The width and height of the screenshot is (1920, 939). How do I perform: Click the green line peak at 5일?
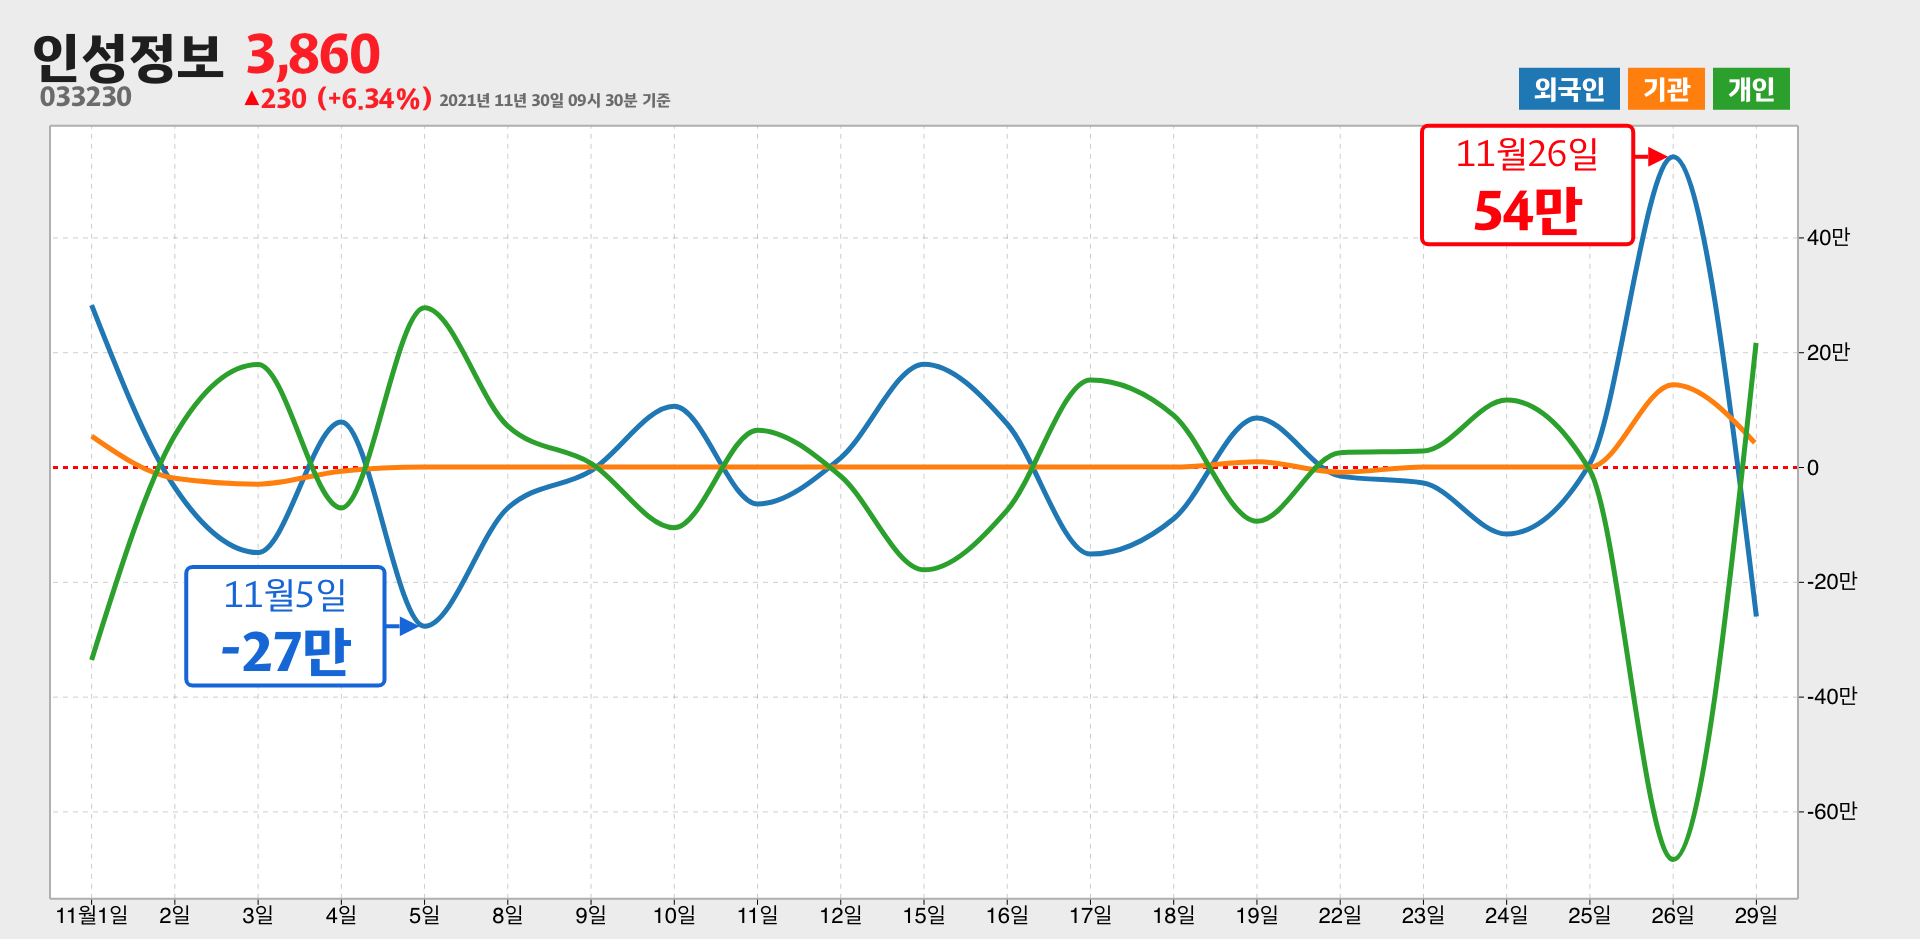point(425,308)
